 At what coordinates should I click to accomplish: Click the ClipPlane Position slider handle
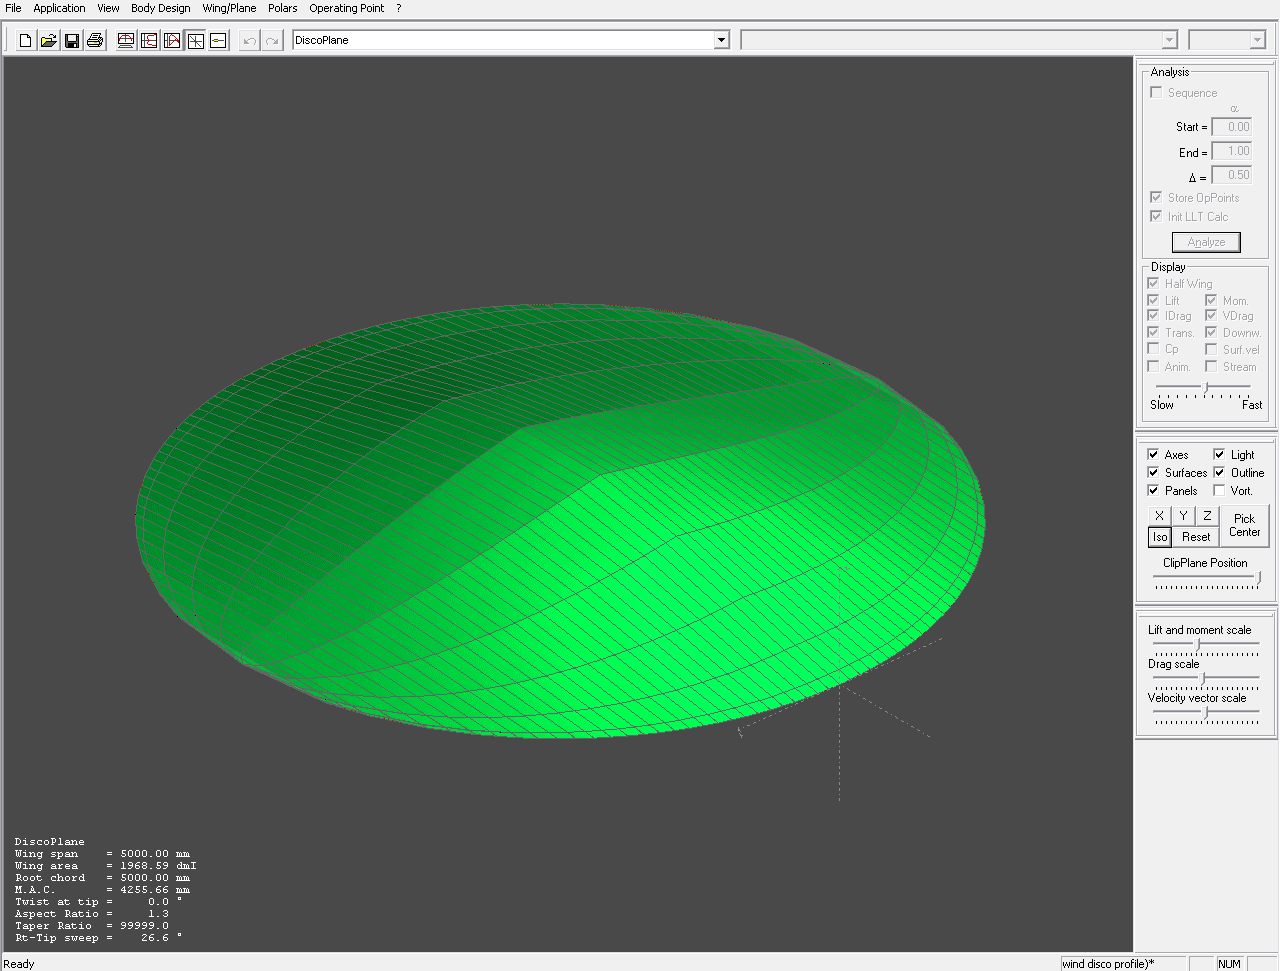[1258, 578]
